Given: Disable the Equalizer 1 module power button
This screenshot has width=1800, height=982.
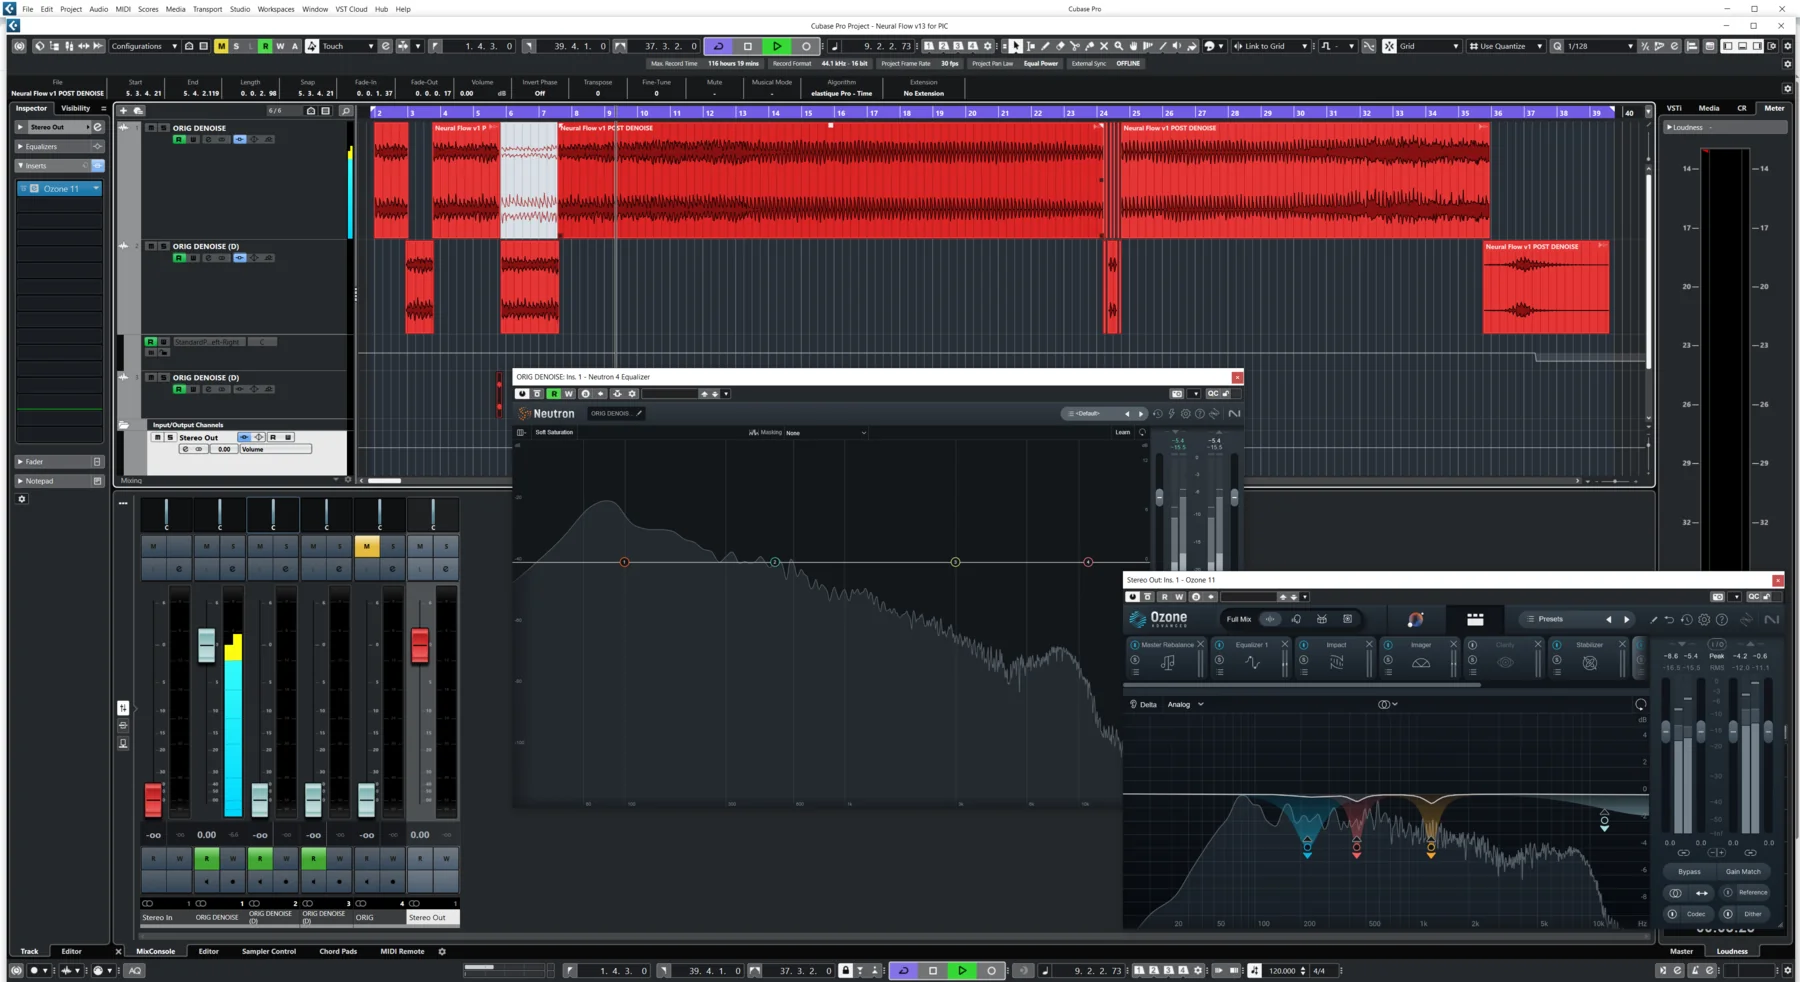Looking at the screenshot, I should (1219, 645).
